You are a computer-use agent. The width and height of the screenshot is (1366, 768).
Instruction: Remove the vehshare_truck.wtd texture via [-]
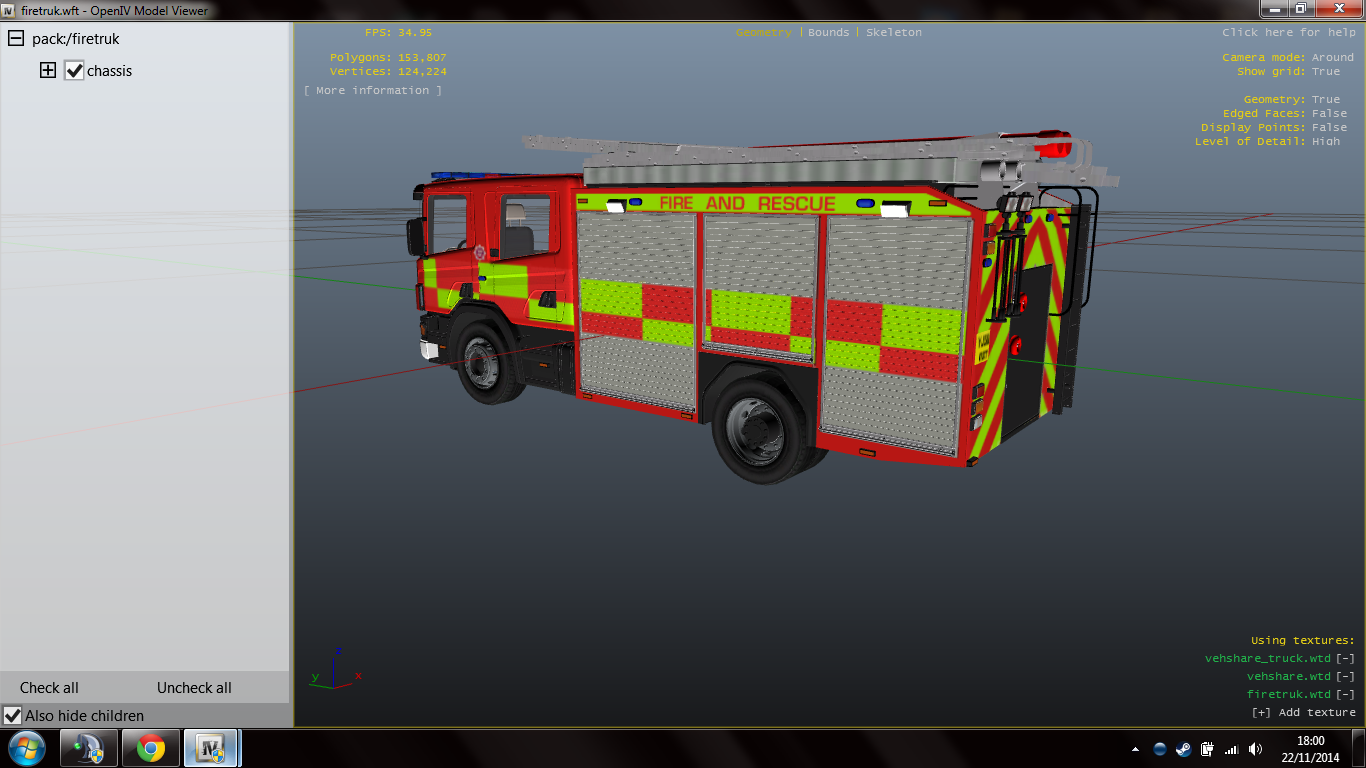tap(1345, 658)
